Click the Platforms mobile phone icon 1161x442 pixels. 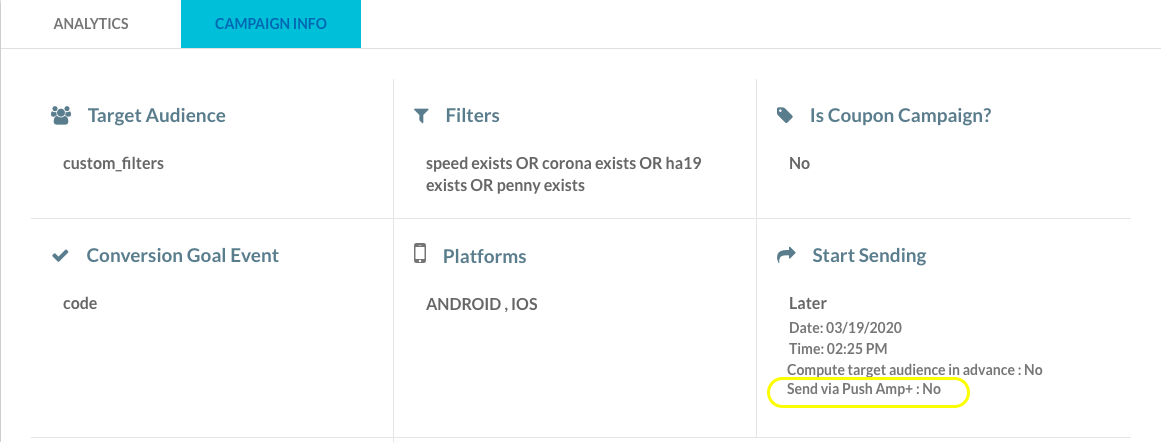coord(421,253)
